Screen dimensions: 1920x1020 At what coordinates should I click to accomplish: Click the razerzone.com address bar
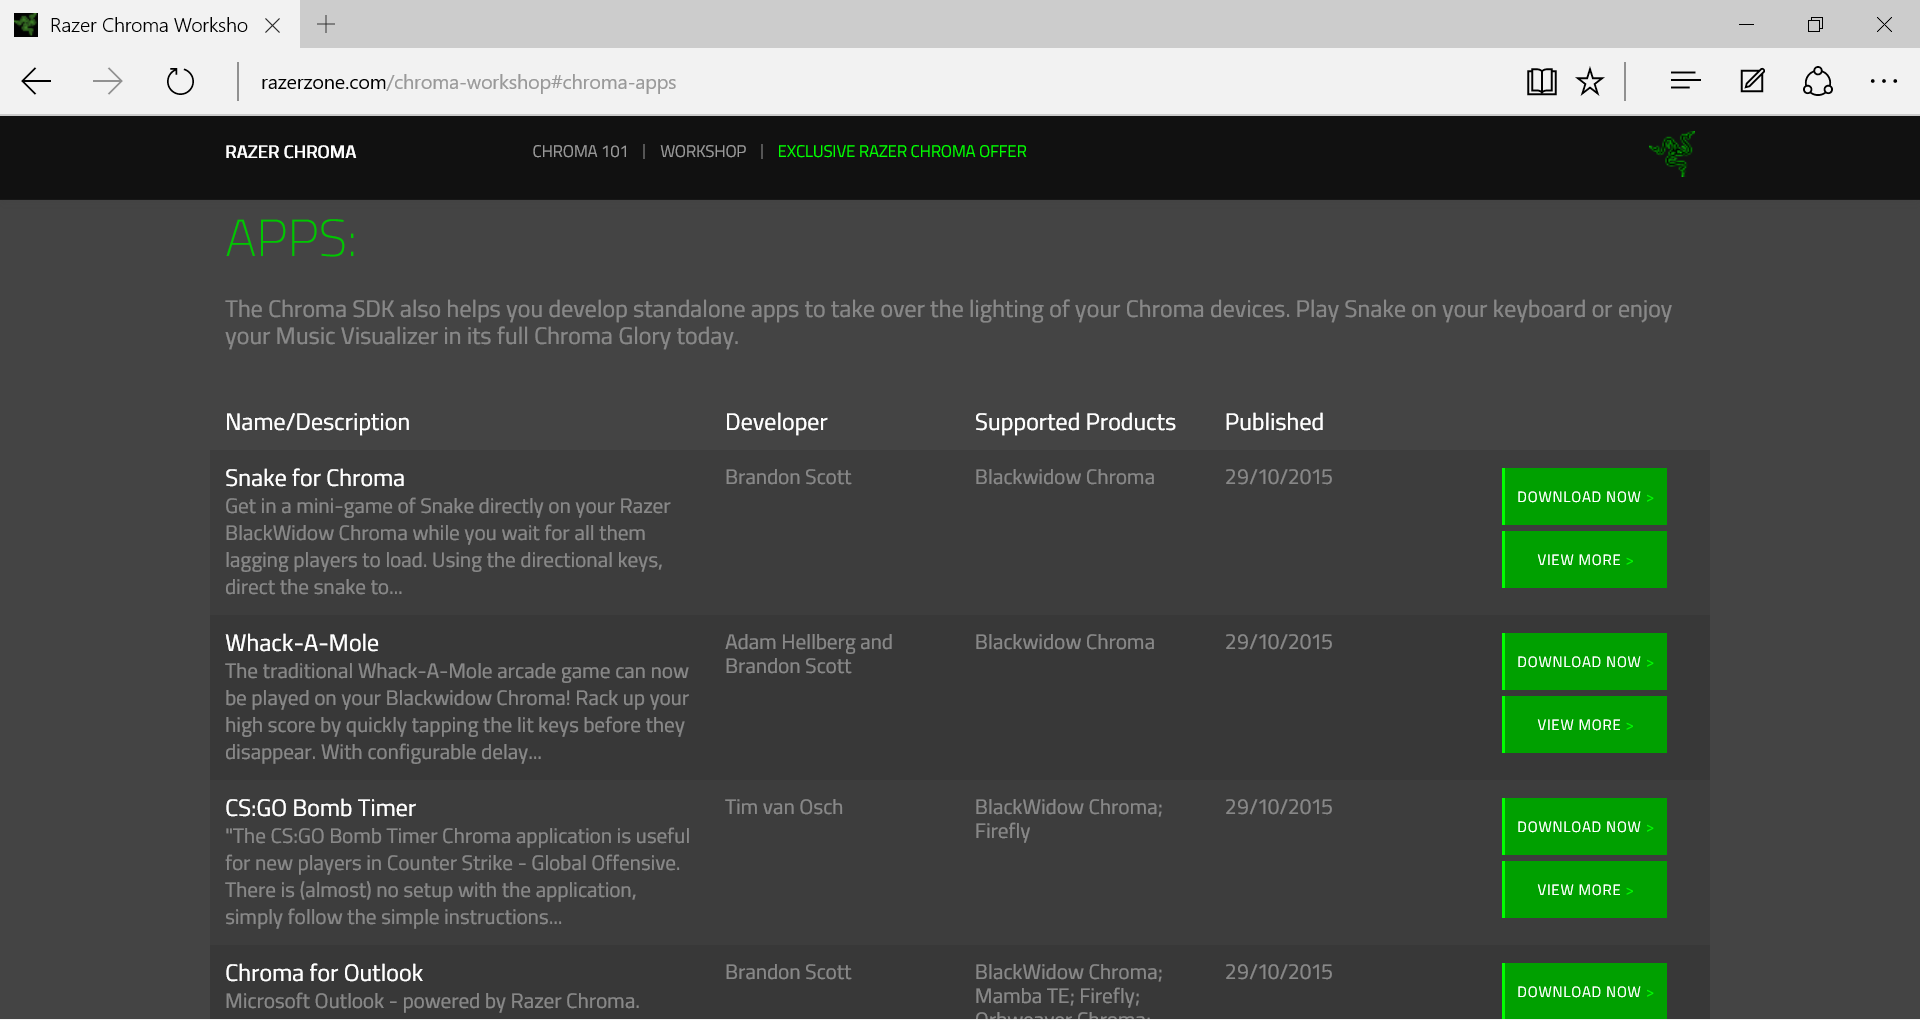[468, 82]
